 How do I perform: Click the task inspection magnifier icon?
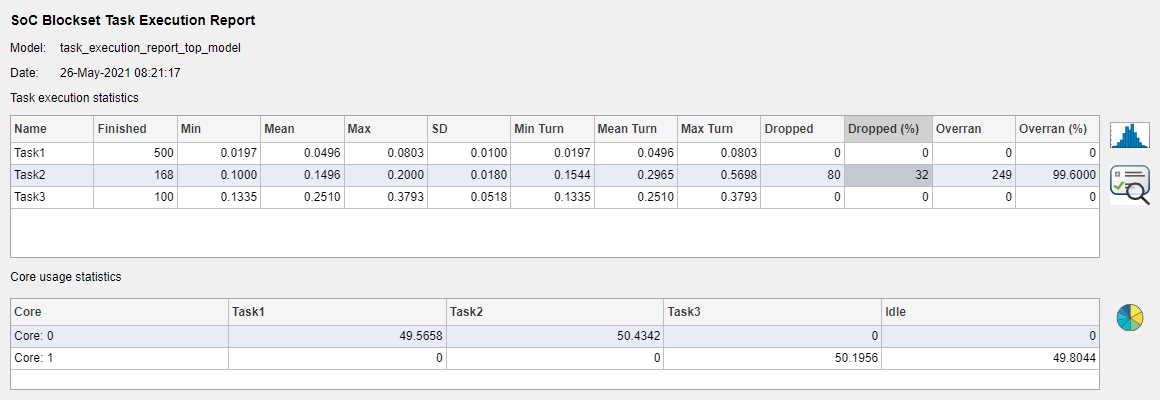[x=1130, y=185]
